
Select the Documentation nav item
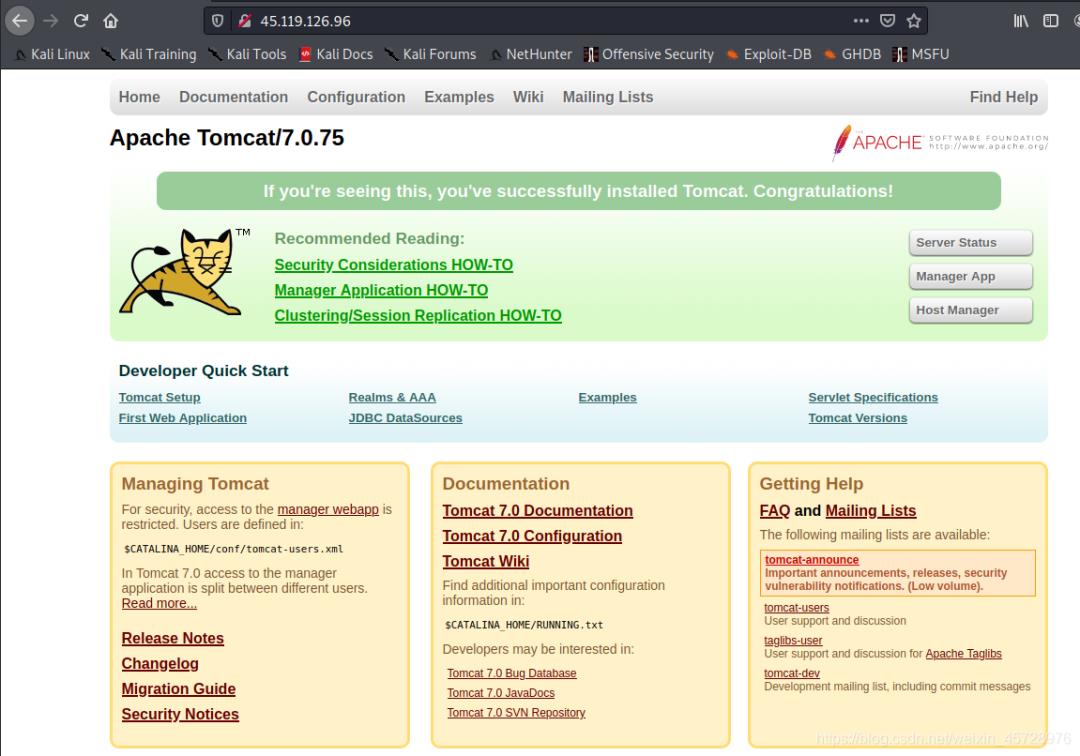(233, 97)
